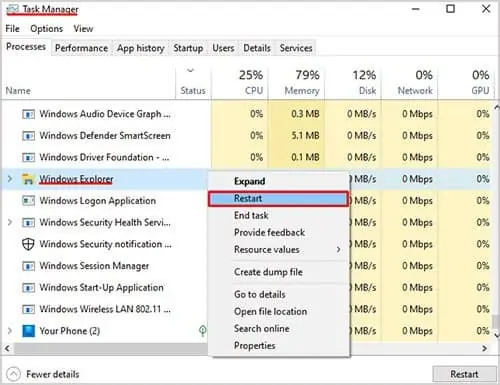Choose Open file location option
Image resolution: width=500 pixels, height=385 pixels.
pyautogui.click(x=279, y=311)
